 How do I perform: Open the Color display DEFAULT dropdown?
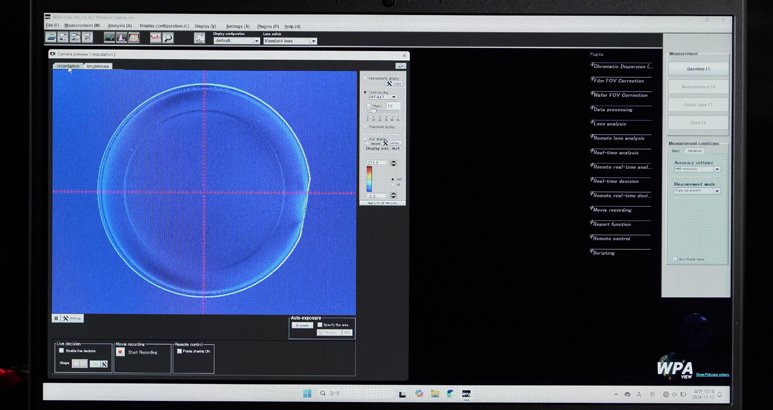(383, 97)
